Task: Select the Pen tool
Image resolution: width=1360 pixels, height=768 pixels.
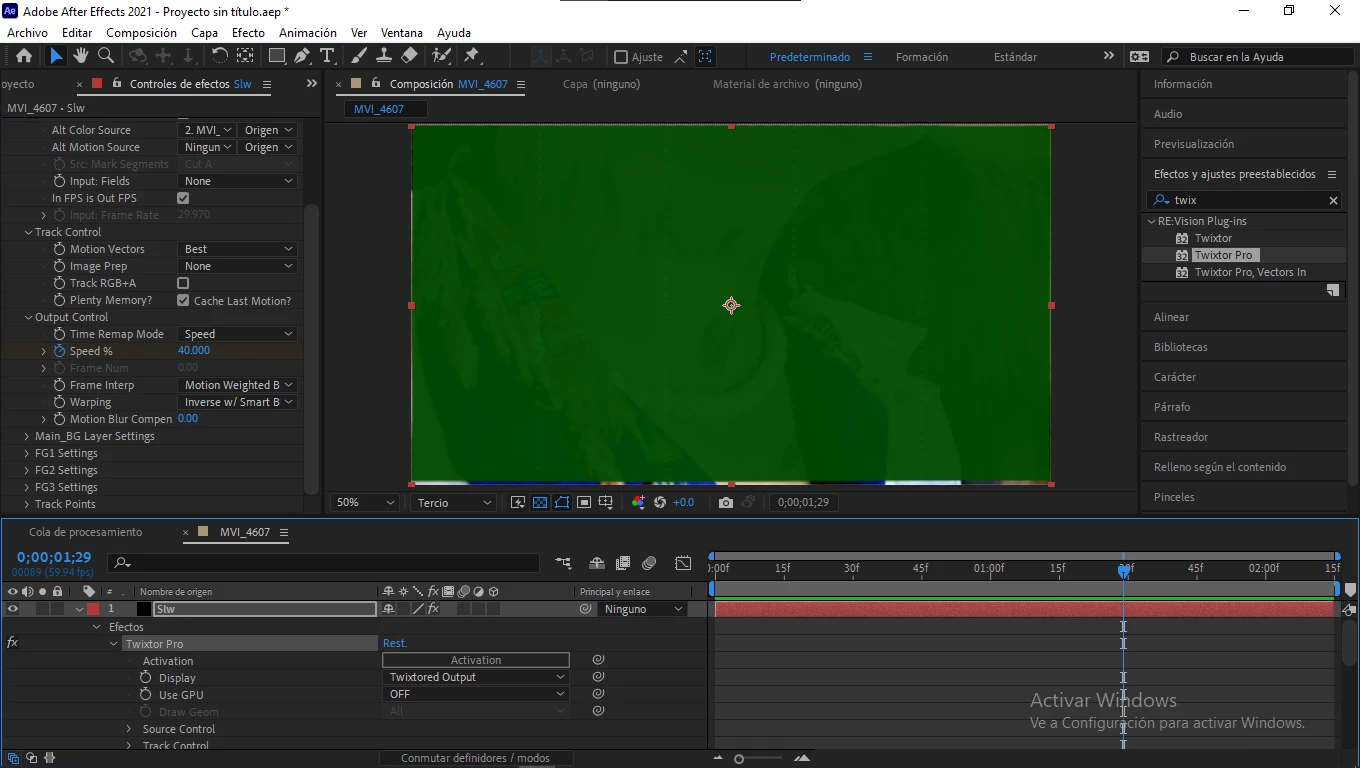Action: coord(302,56)
